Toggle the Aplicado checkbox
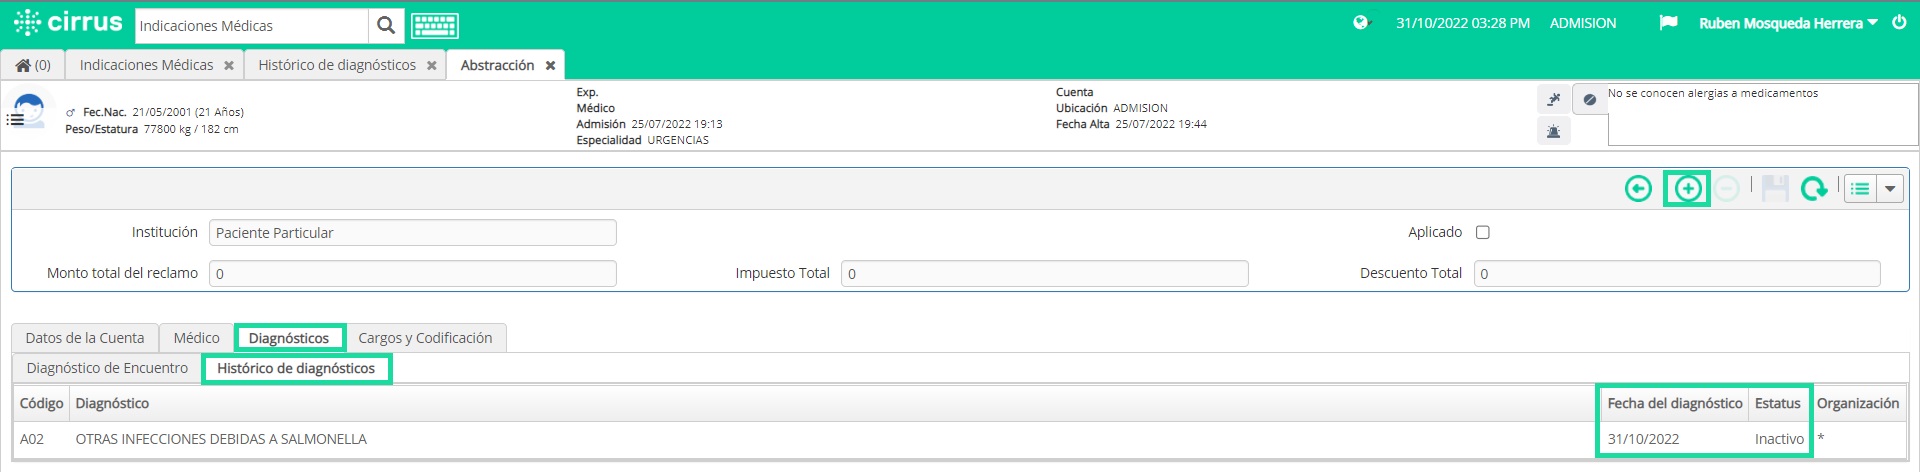1920x472 pixels. coord(1483,232)
